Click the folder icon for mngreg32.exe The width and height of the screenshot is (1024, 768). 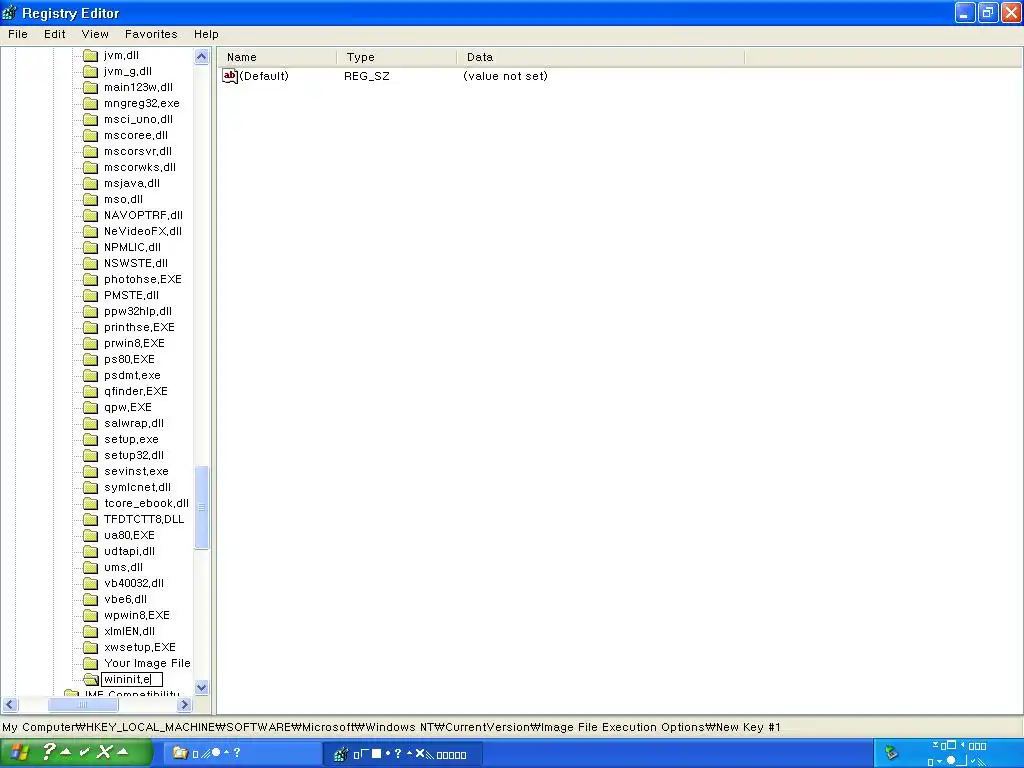tap(91, 103)
